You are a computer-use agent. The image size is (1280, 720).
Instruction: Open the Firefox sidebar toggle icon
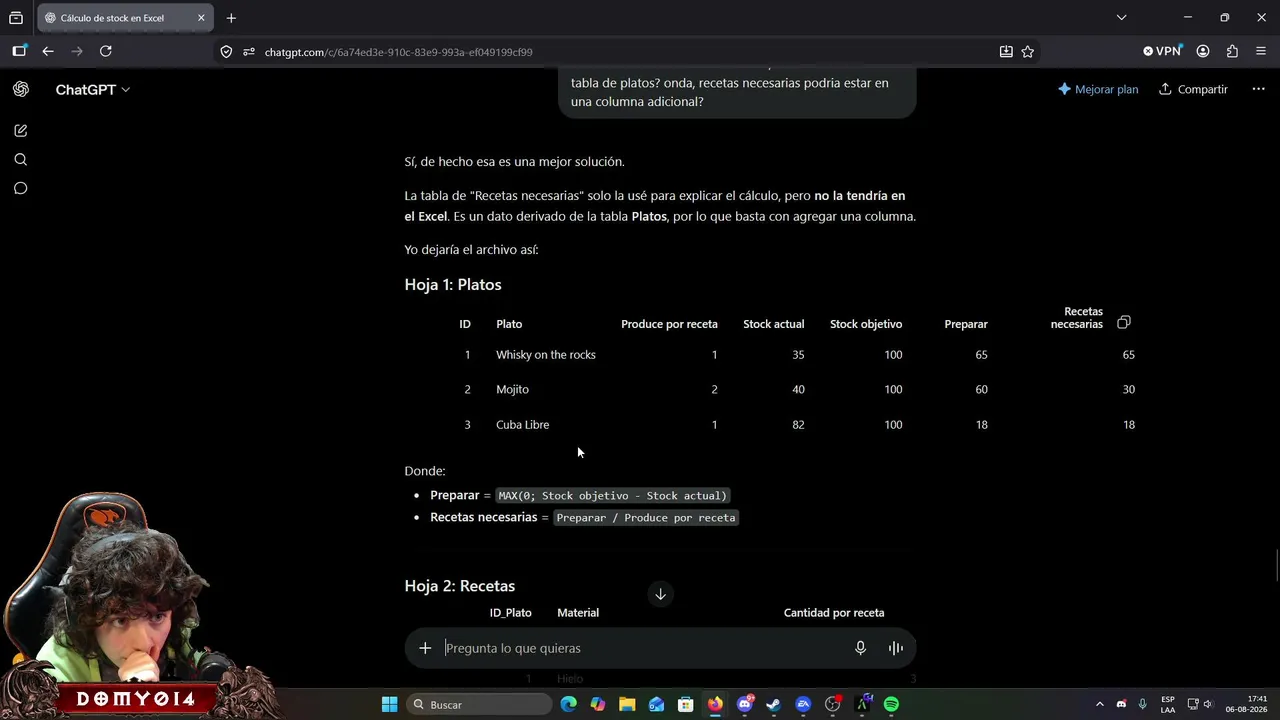click(20, 51)
